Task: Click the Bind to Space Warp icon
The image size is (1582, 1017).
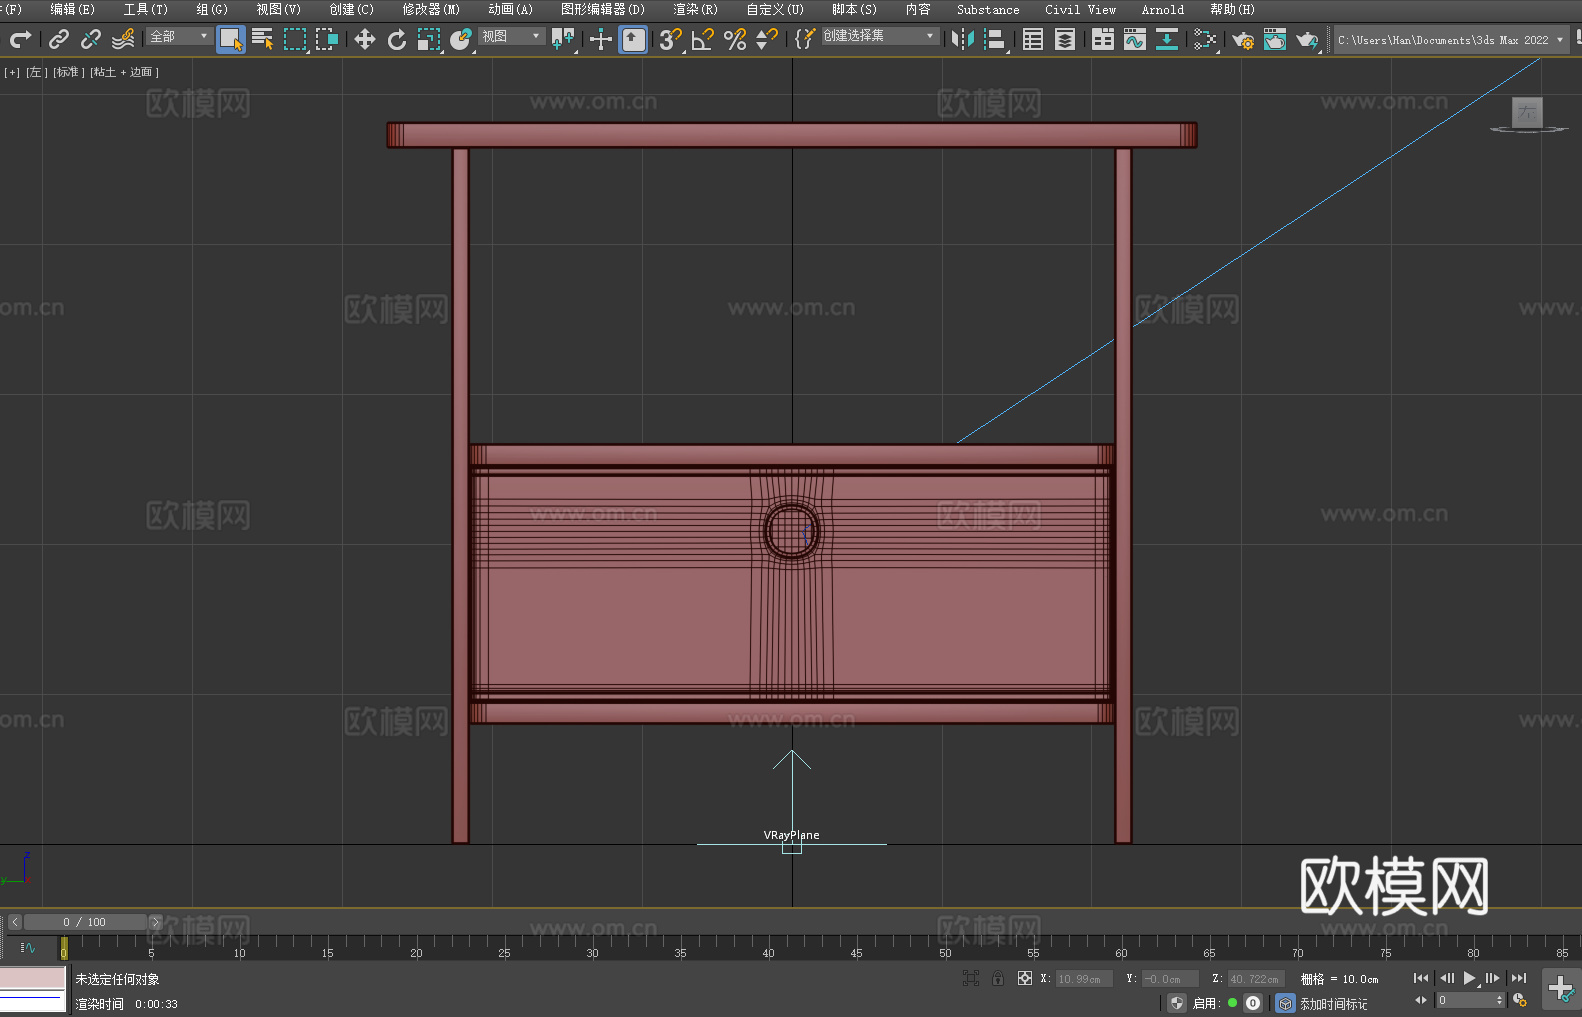Action: tap(123, 39)
